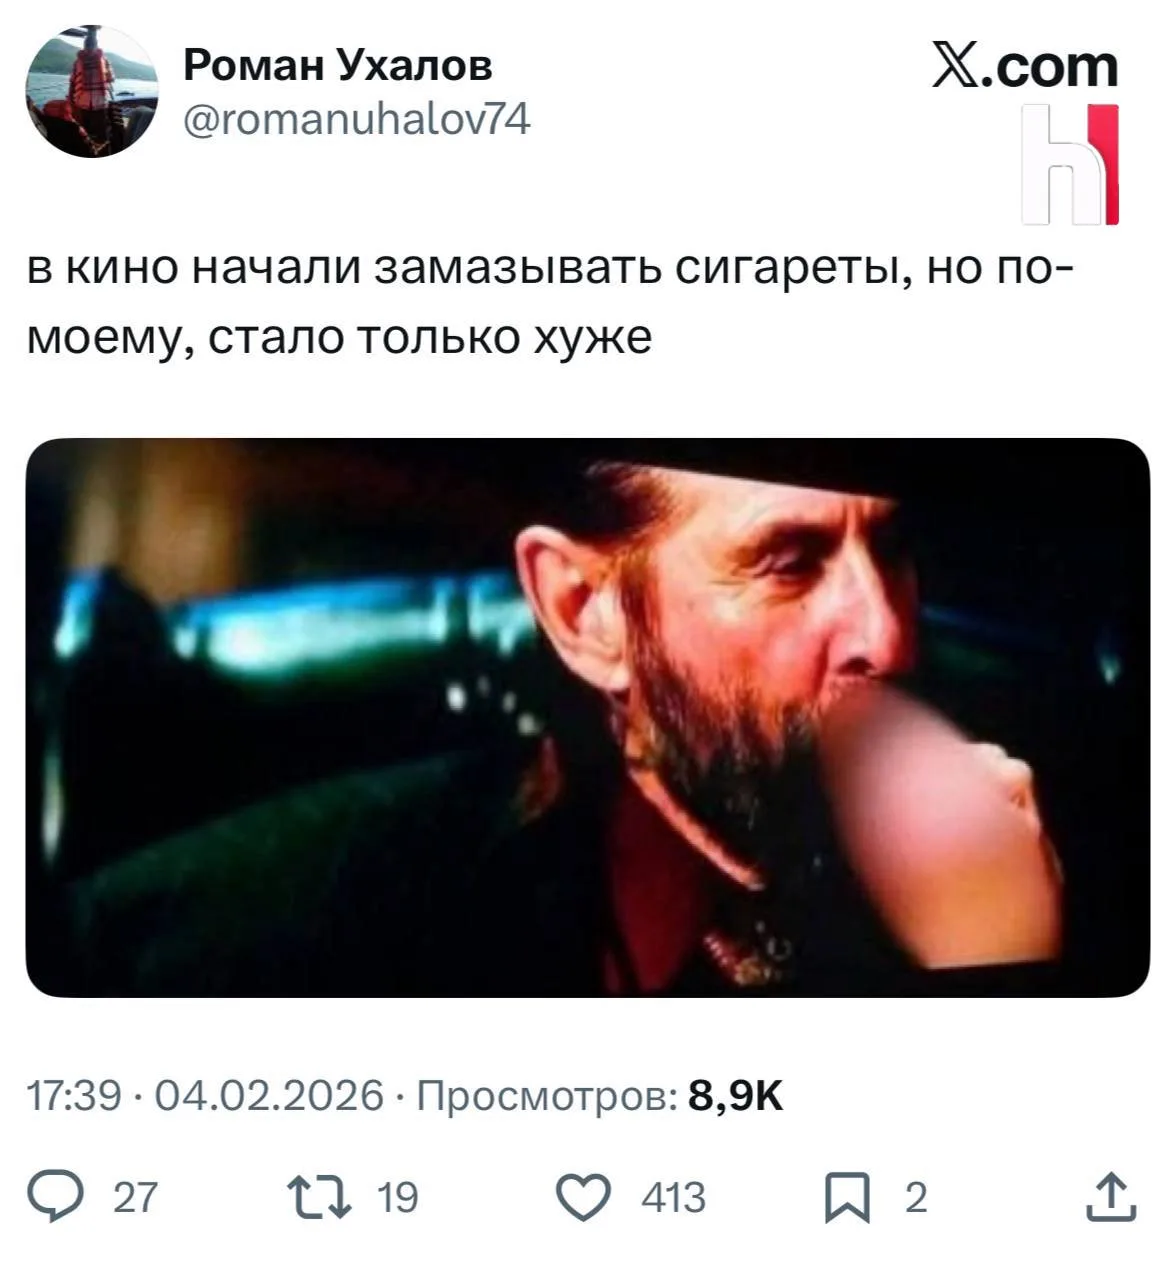This screenshot has height=1261, width=1176.
Task: Click the repost arrows icon
Action: (318, 1197)
